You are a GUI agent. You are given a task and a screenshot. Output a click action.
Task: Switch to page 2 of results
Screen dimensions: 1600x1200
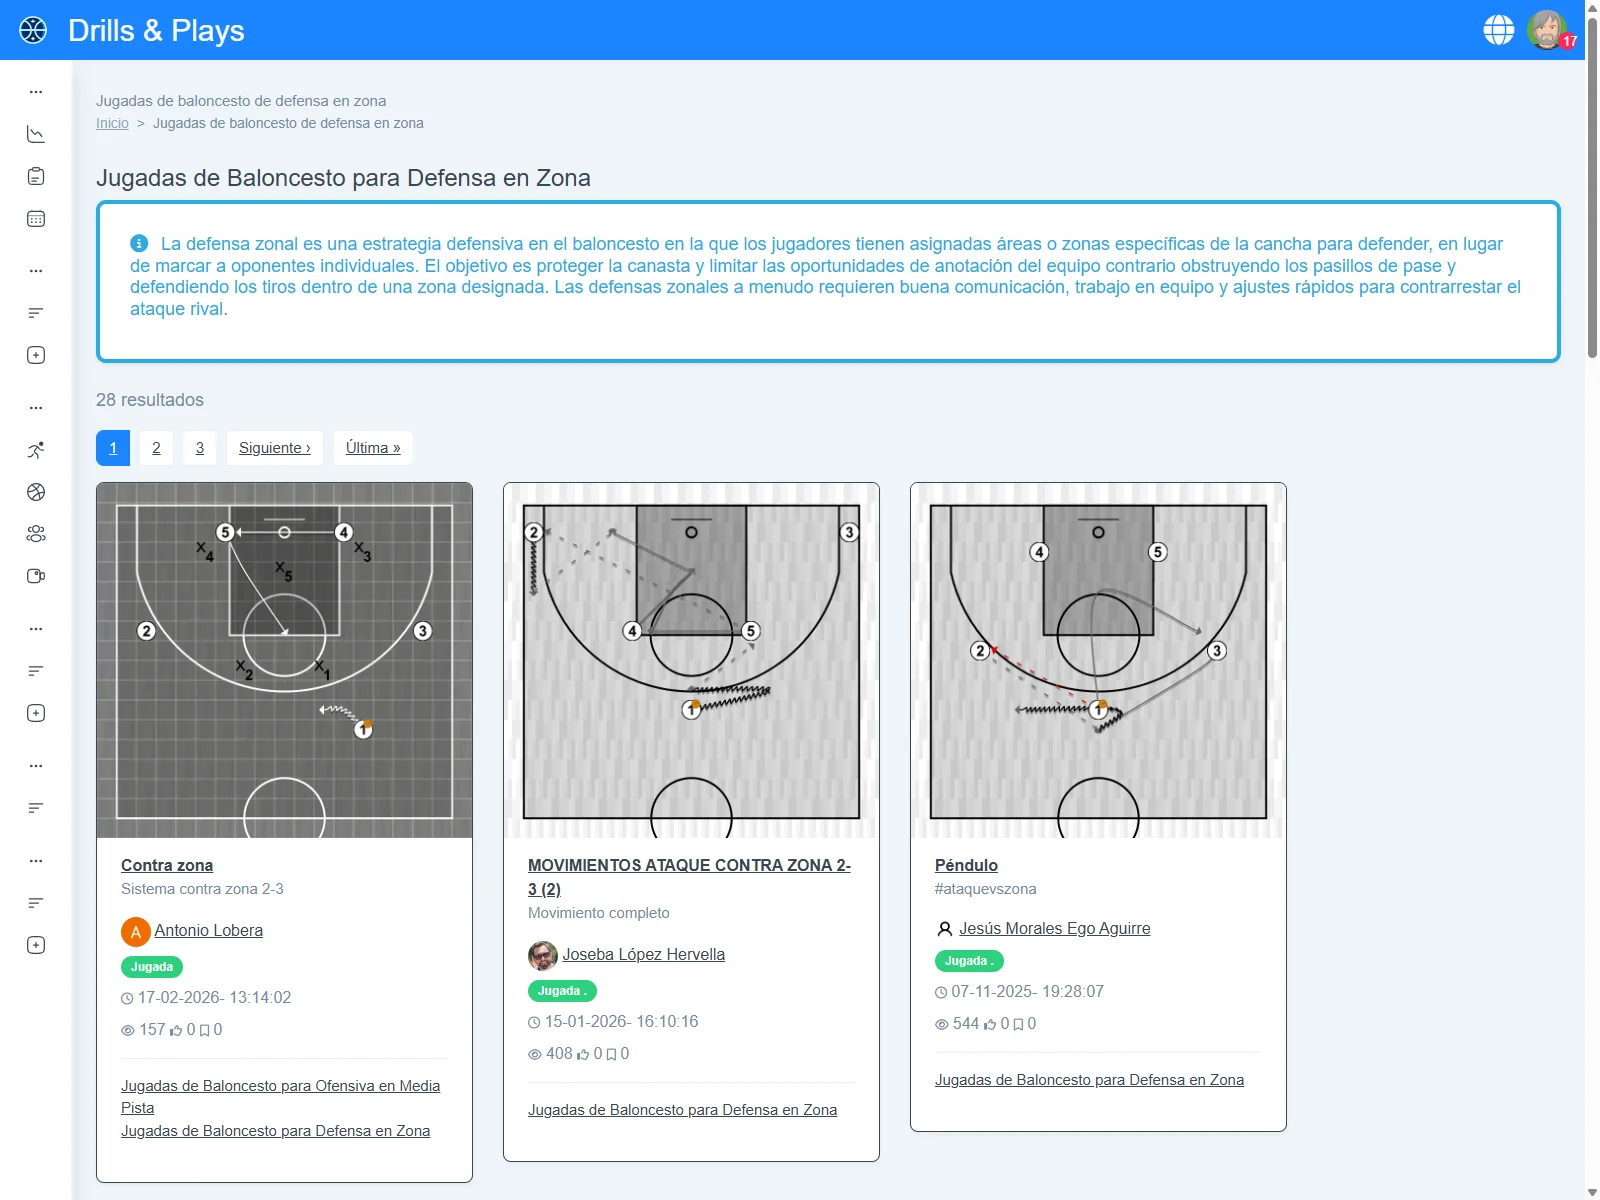tap(156, 448)
